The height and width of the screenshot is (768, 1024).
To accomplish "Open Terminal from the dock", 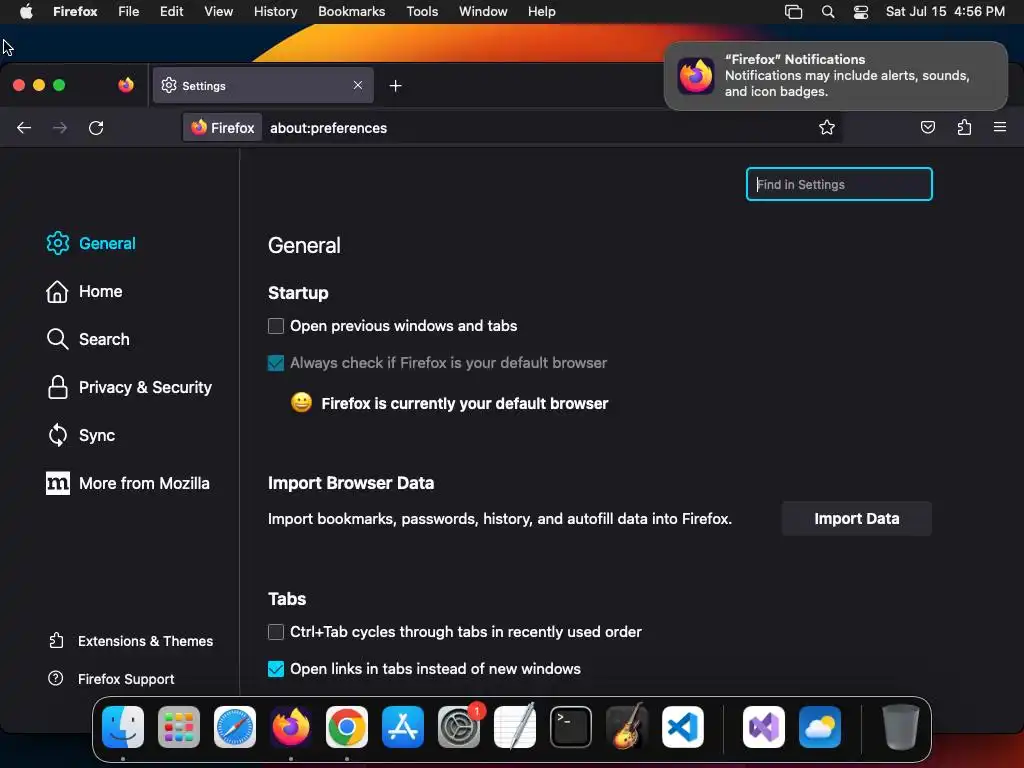I will pyautogui.click(x=571, y=727).
